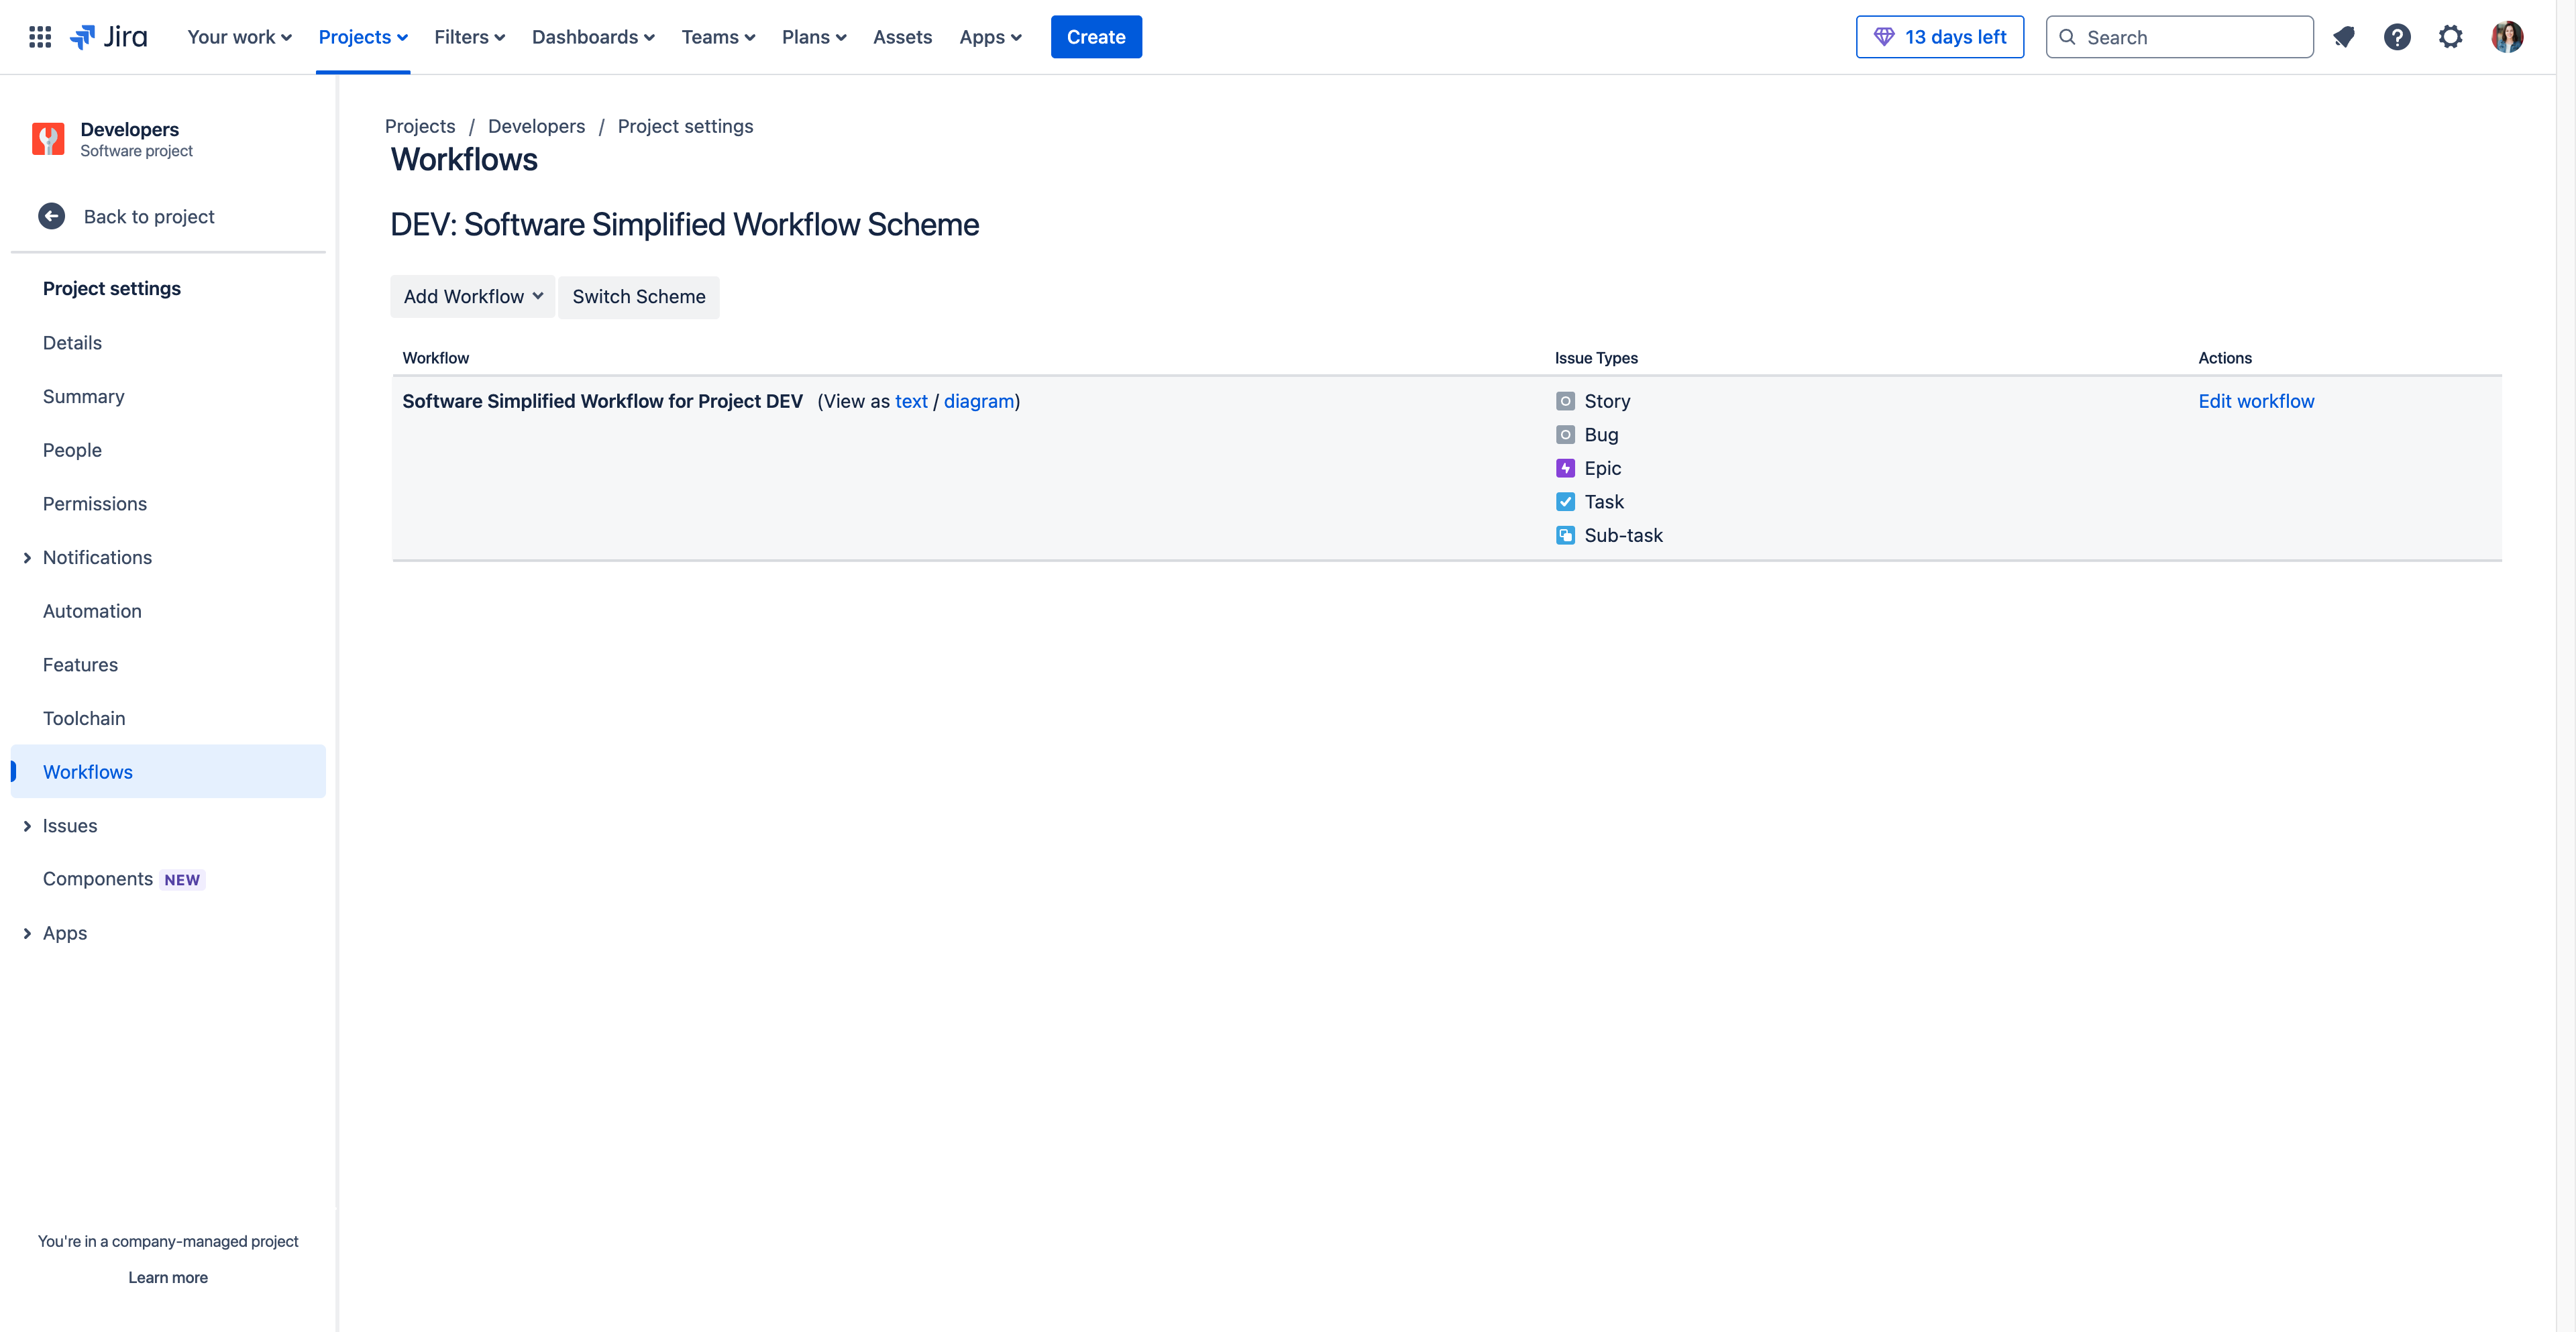Click the Task issue type icon
The width and height of the screenshot is (2576, 1332).
(1565, 502)
